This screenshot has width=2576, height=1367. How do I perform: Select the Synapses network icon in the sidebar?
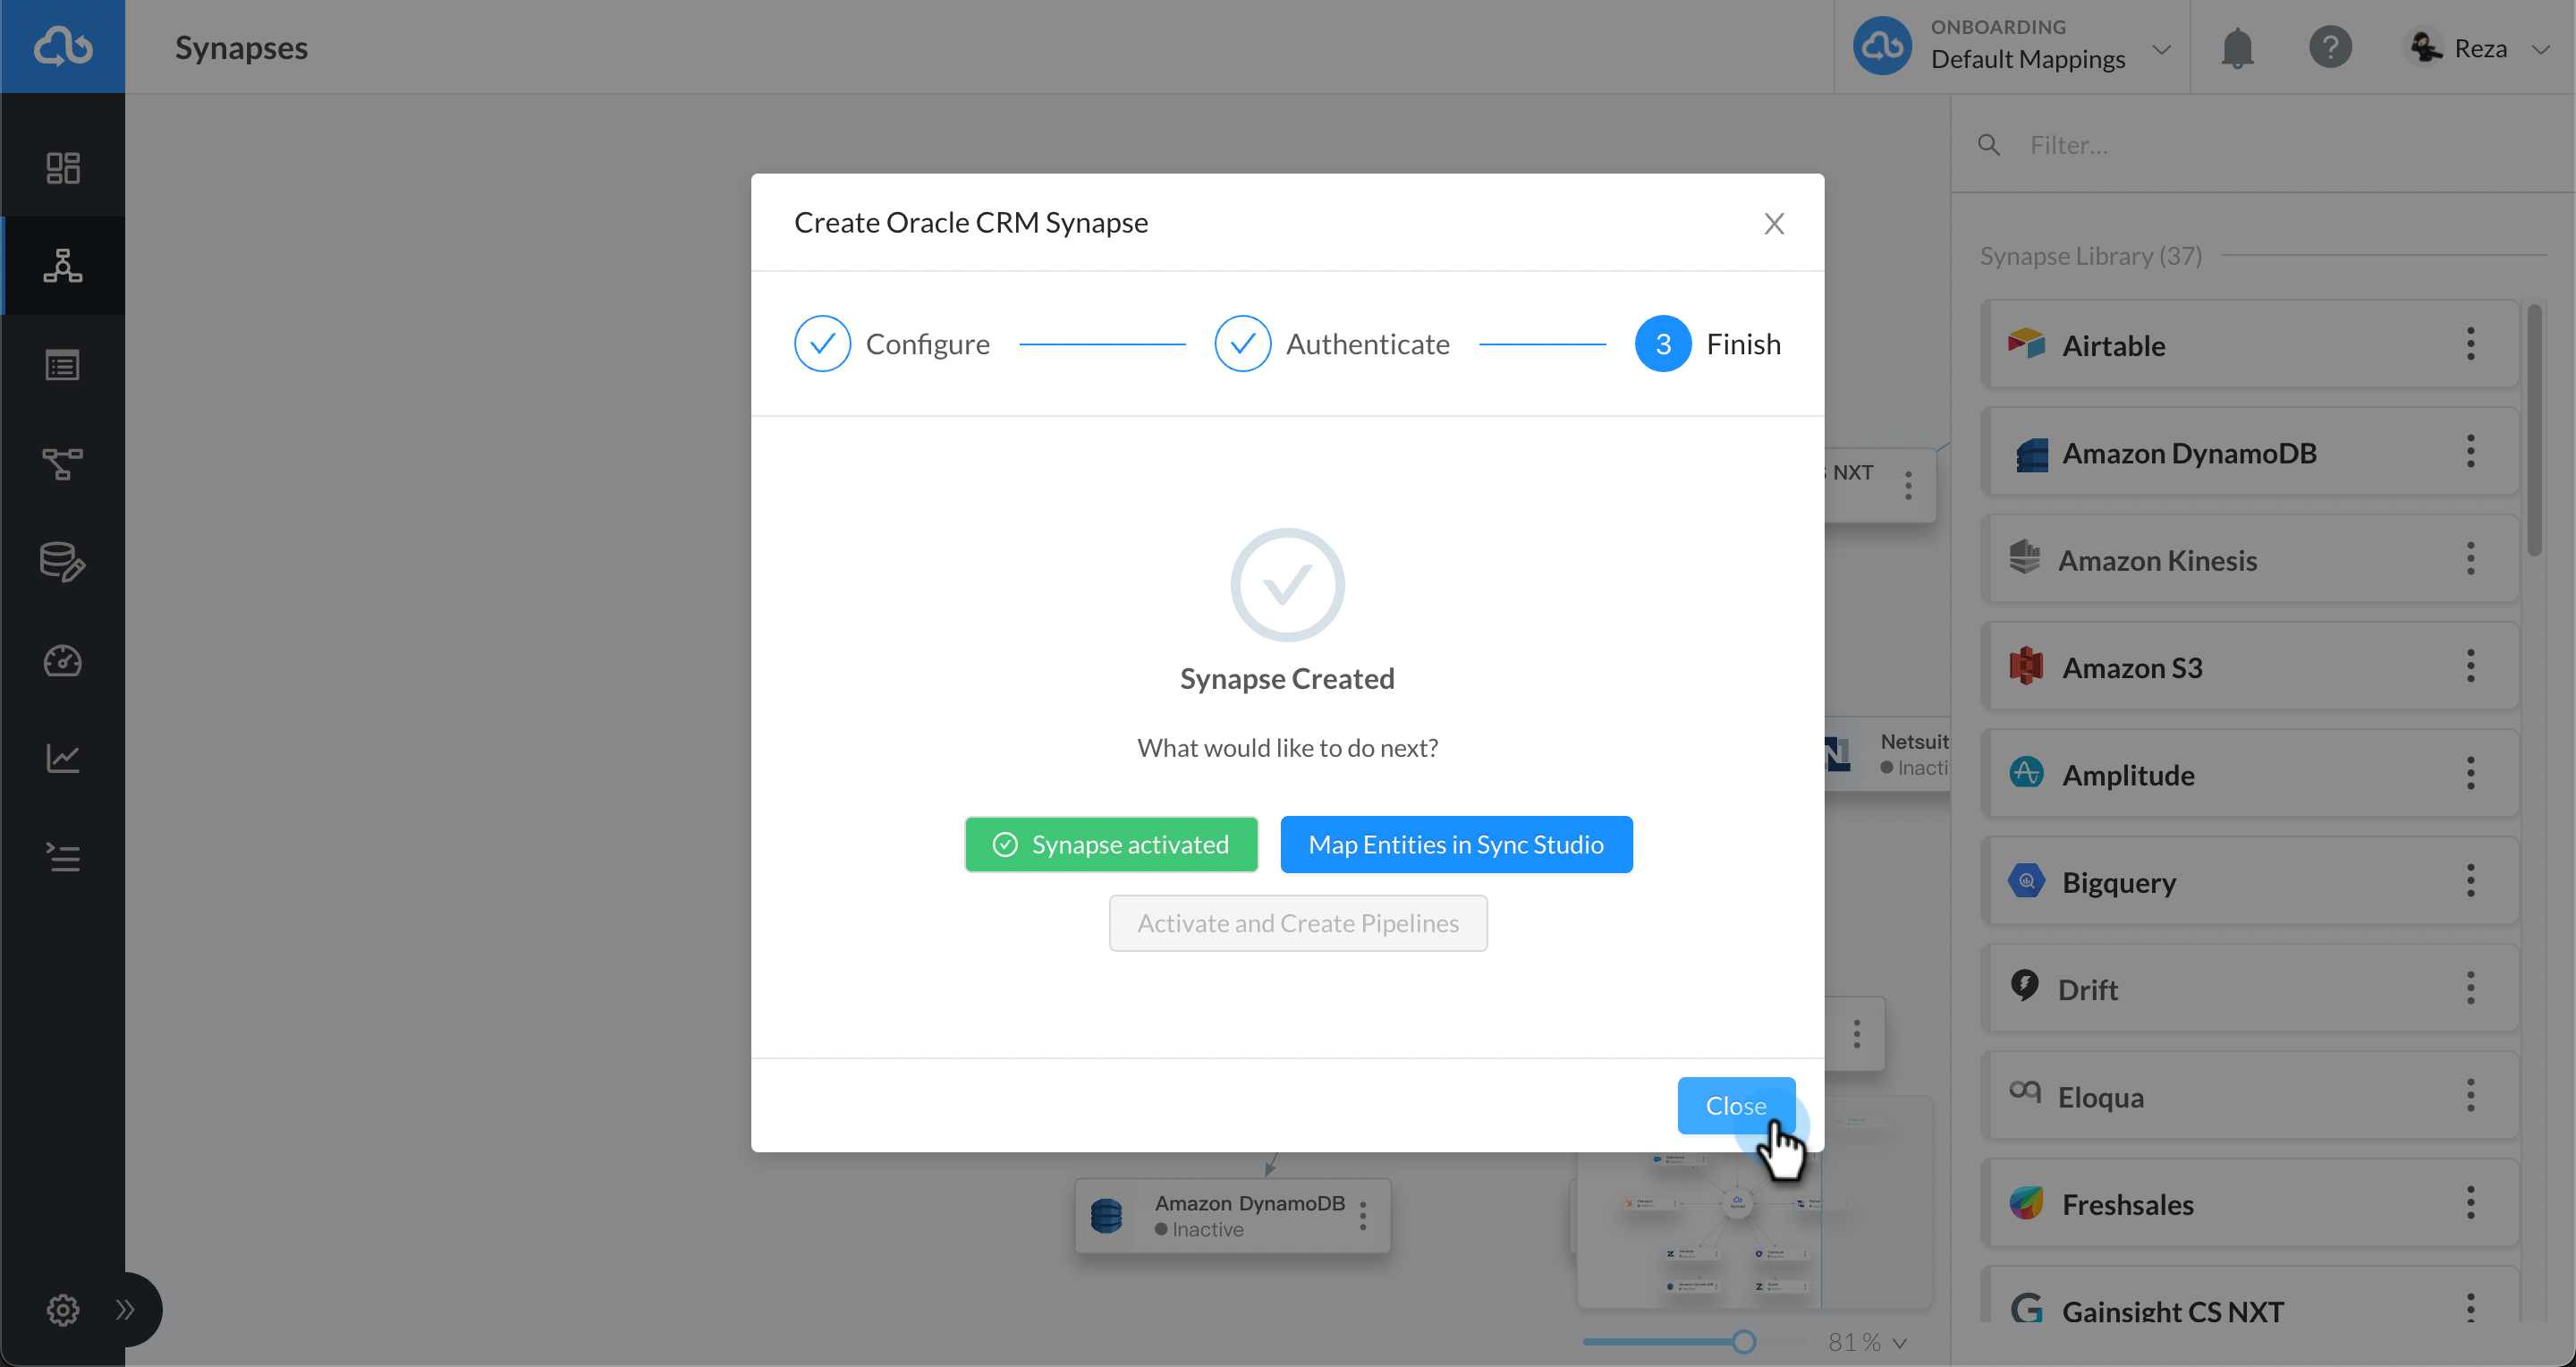tap(63, 266)
